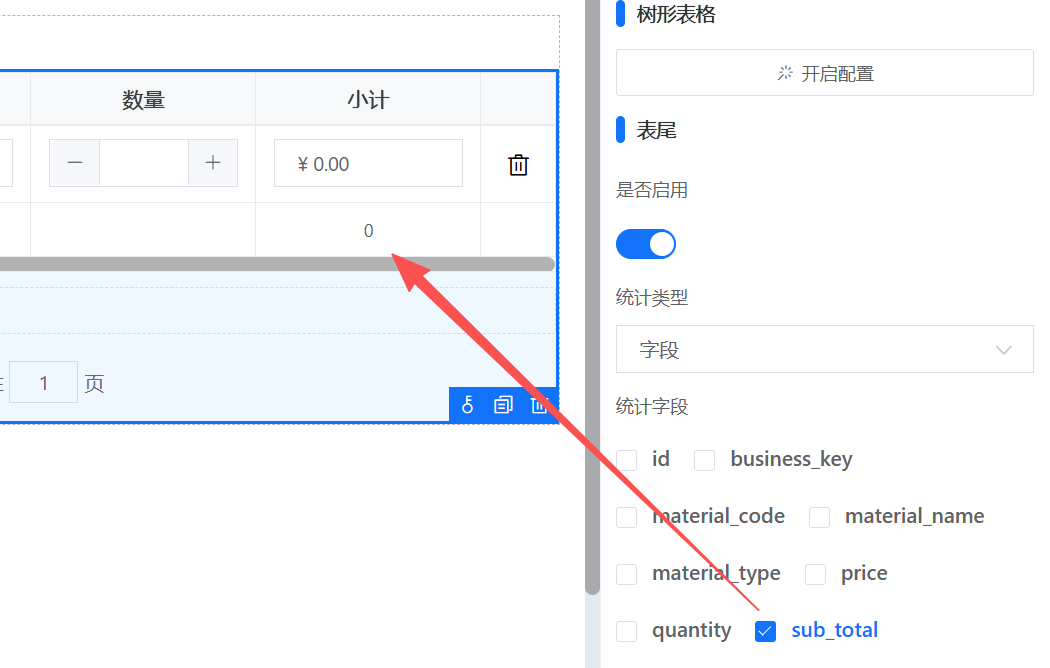Click the minus button in quantity stepper
The height and width of the screenshot is (668, 1050).
(x=75, y=163)
